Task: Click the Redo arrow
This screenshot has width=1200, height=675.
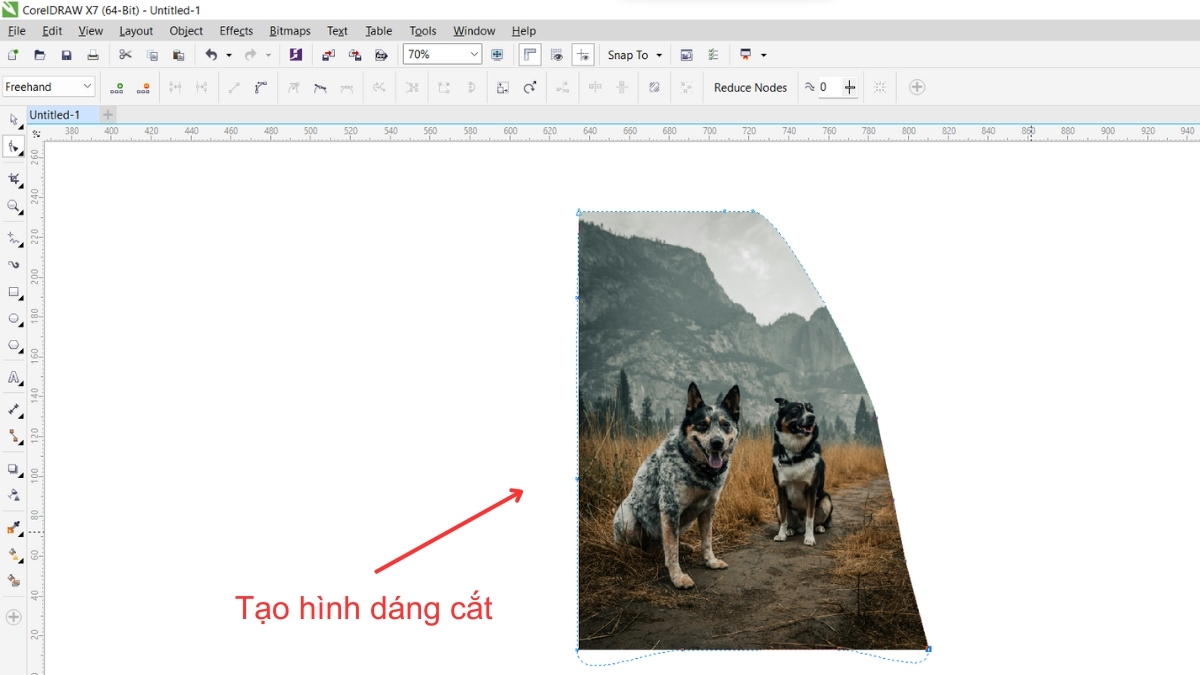Action: pyautogui.click(x=250, y=55)
